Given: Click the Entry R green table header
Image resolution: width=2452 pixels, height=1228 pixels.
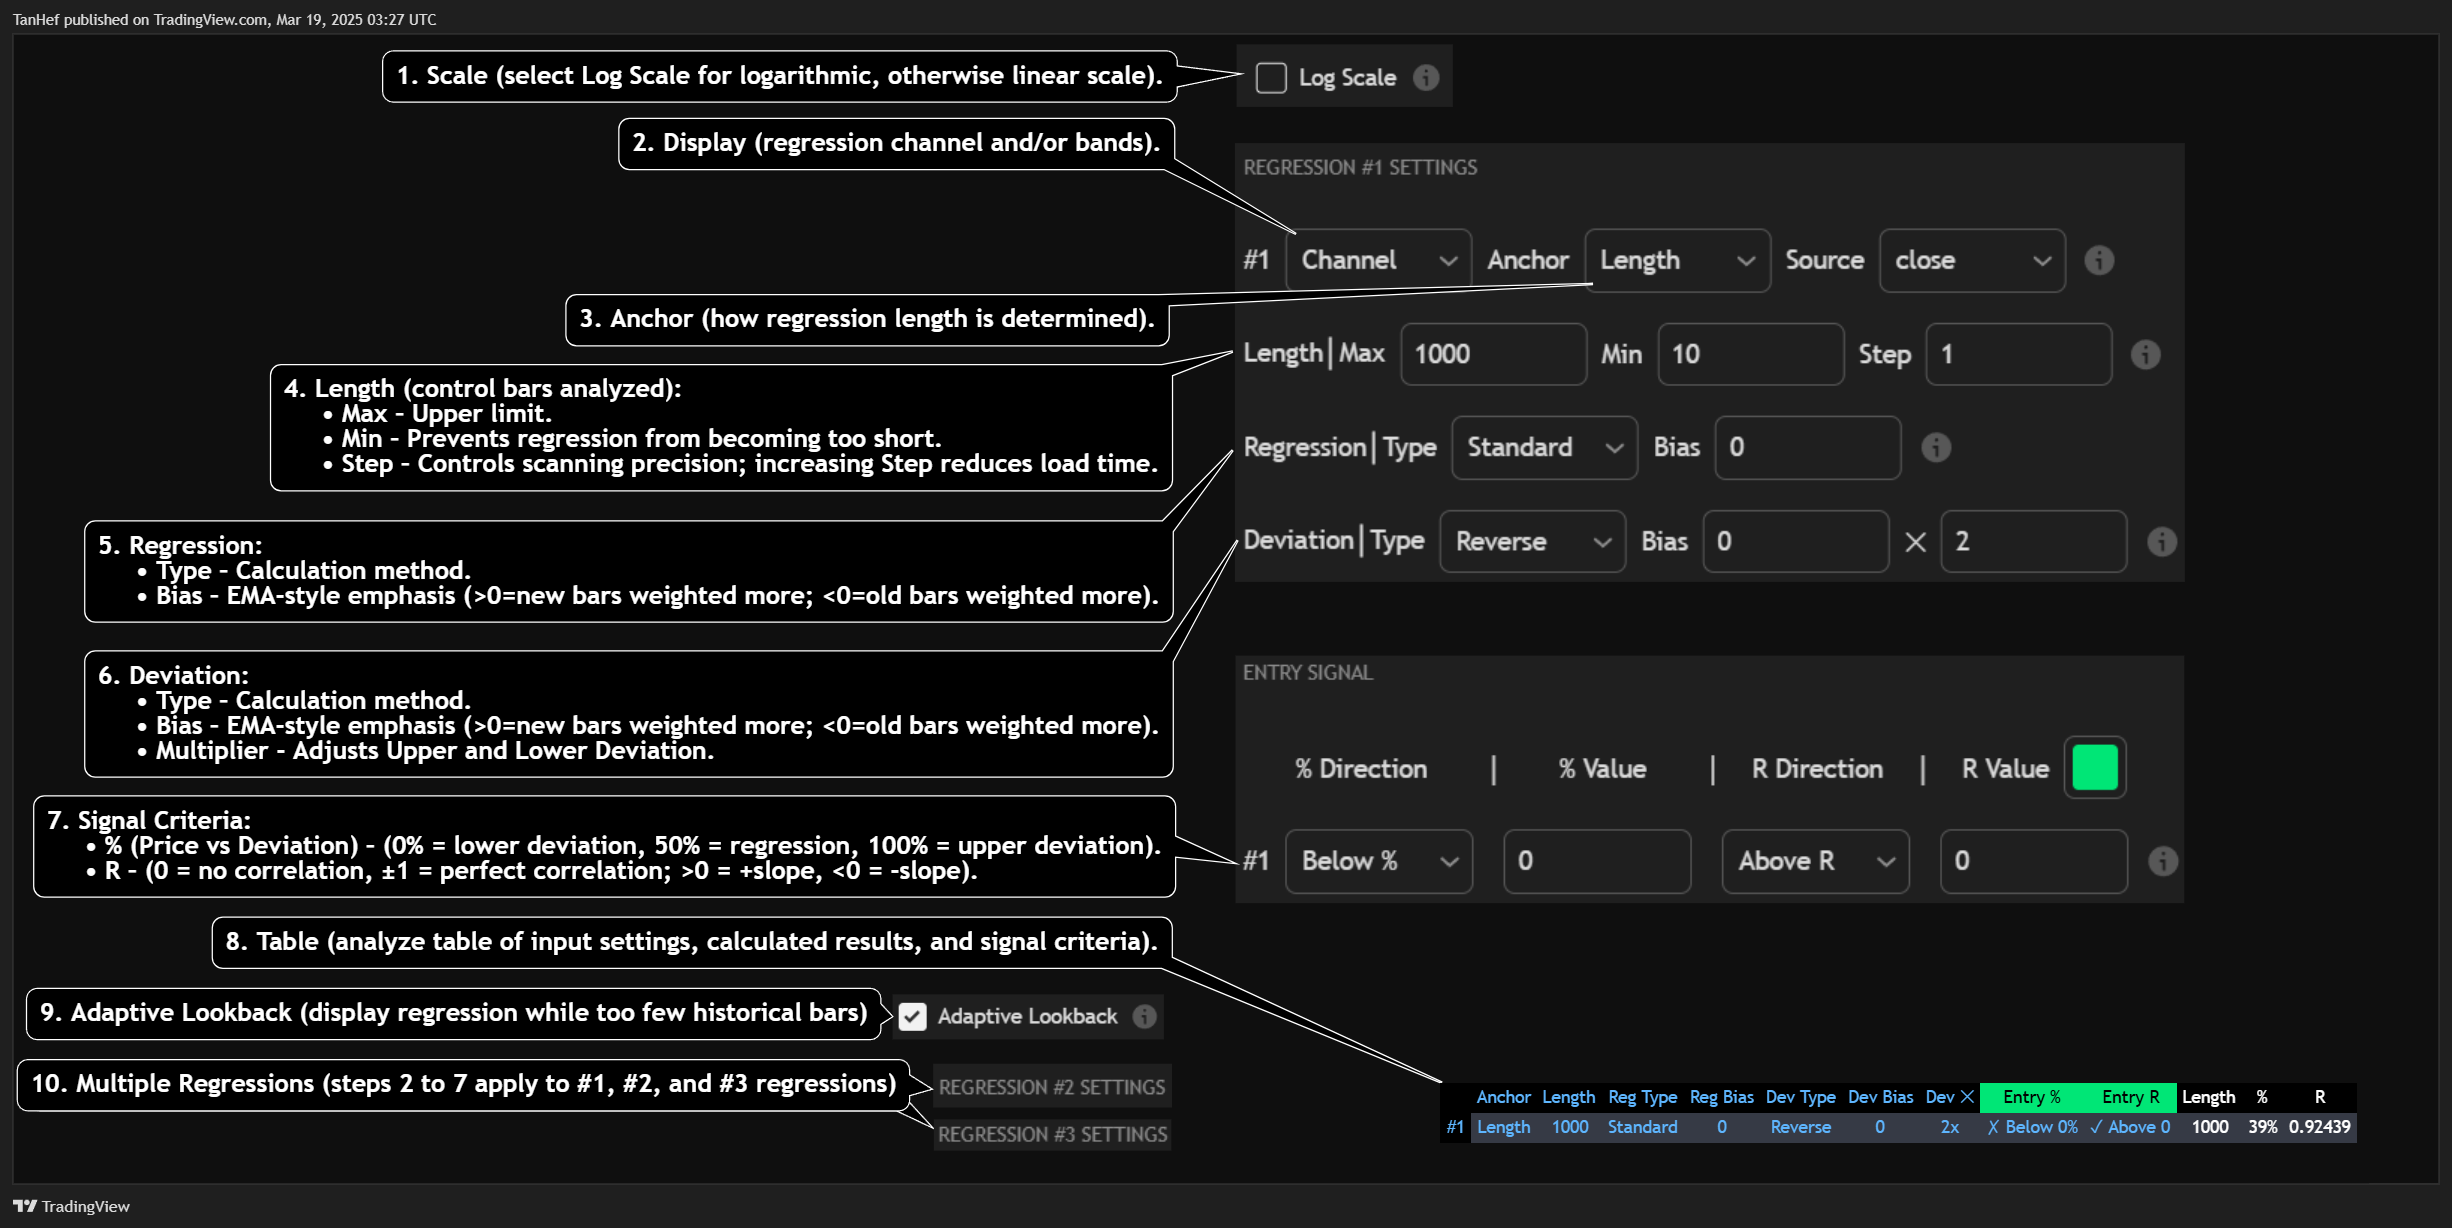Looking at the screenshot, I should (x=2130, y=1097).
